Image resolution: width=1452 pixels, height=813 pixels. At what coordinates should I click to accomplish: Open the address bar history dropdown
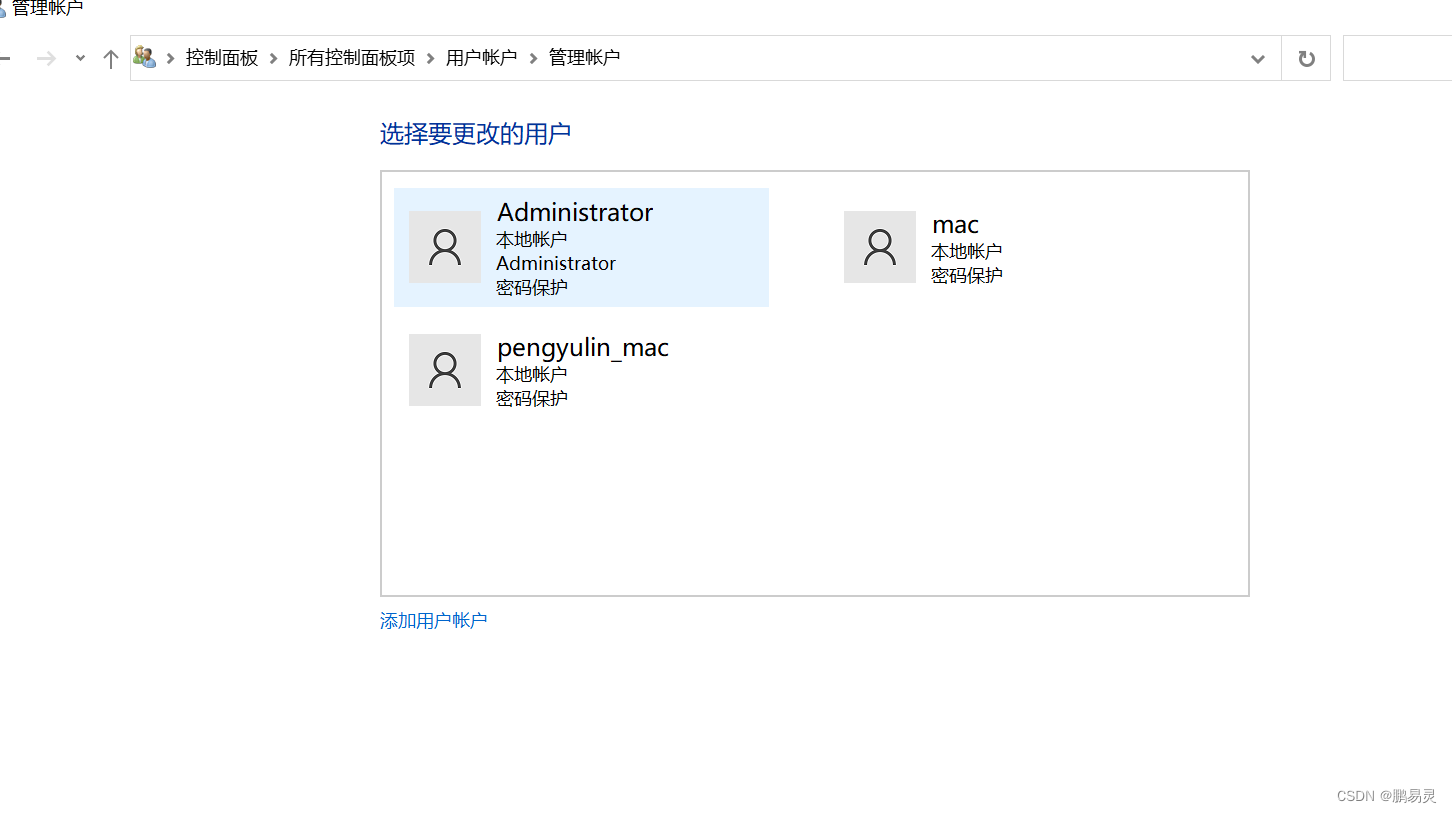(x=1257, y=59)
